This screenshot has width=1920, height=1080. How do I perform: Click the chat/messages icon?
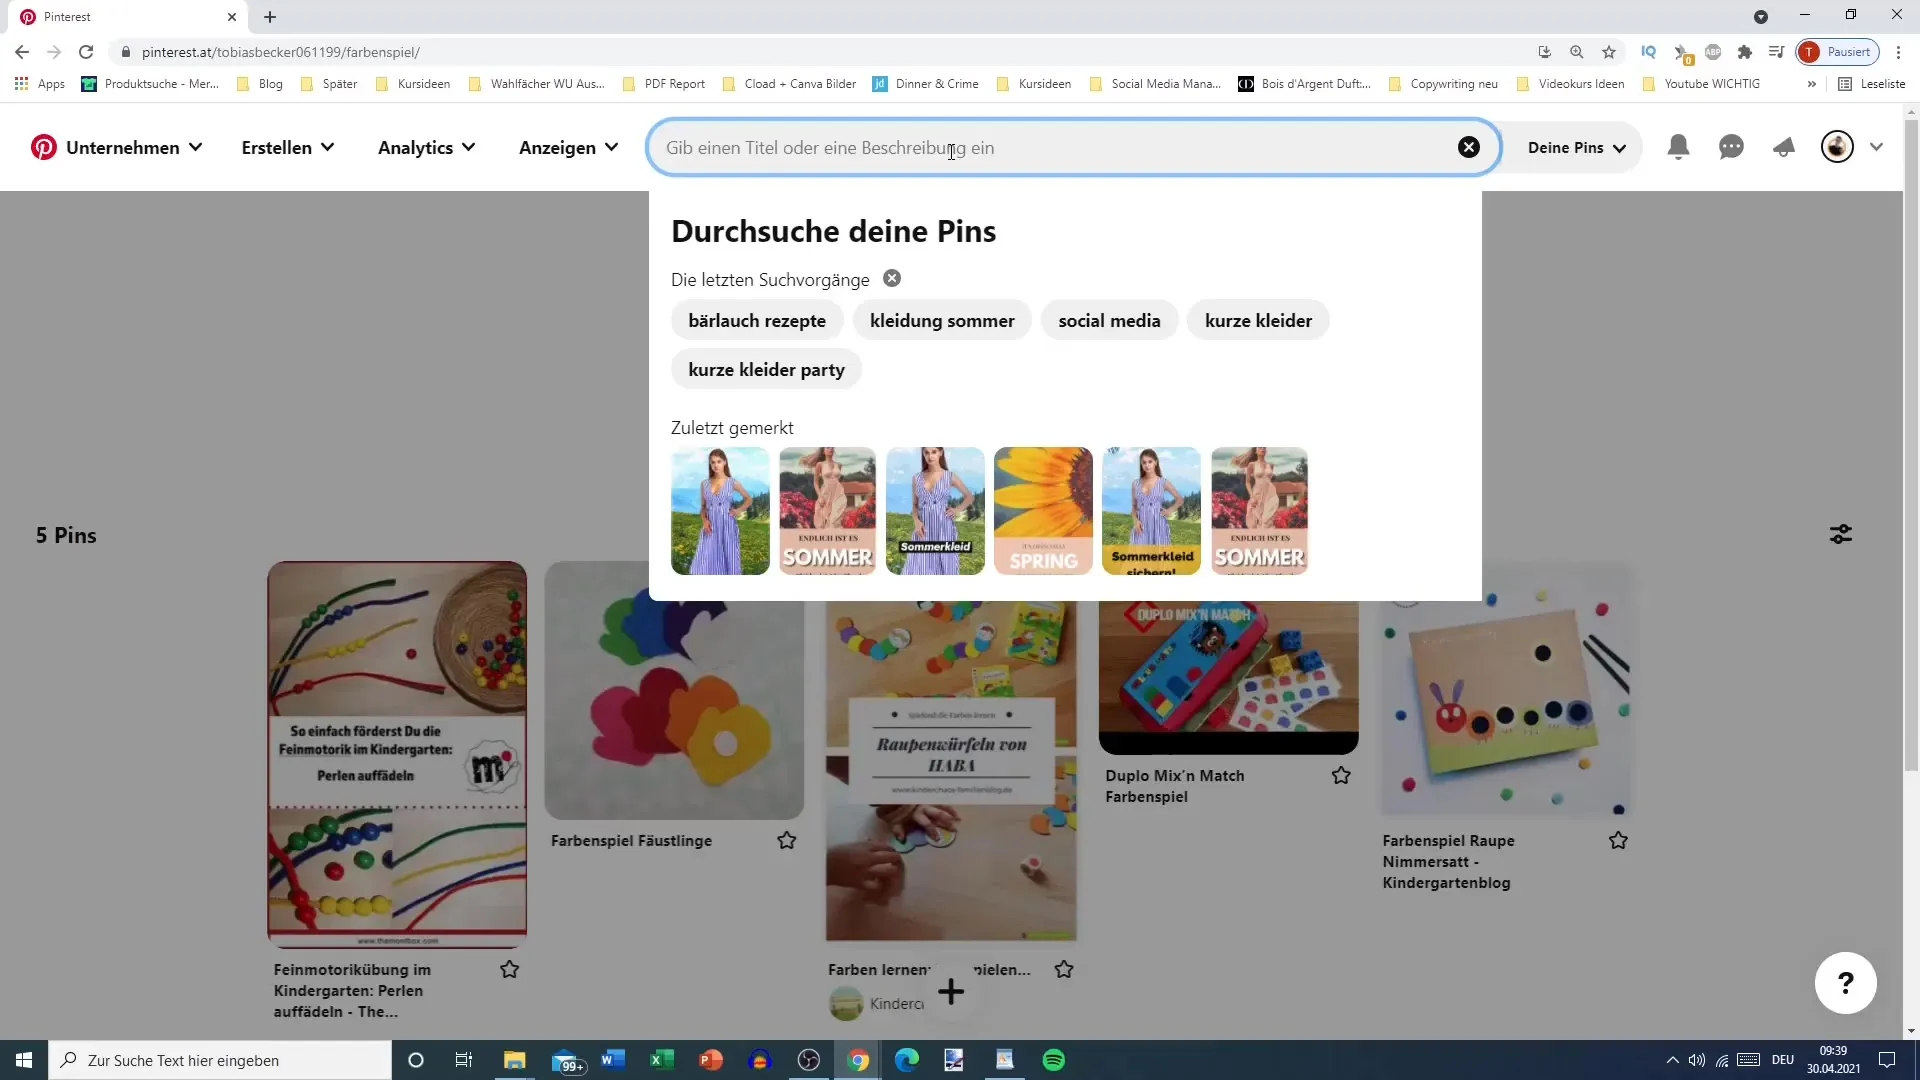tap(1733, 146)
